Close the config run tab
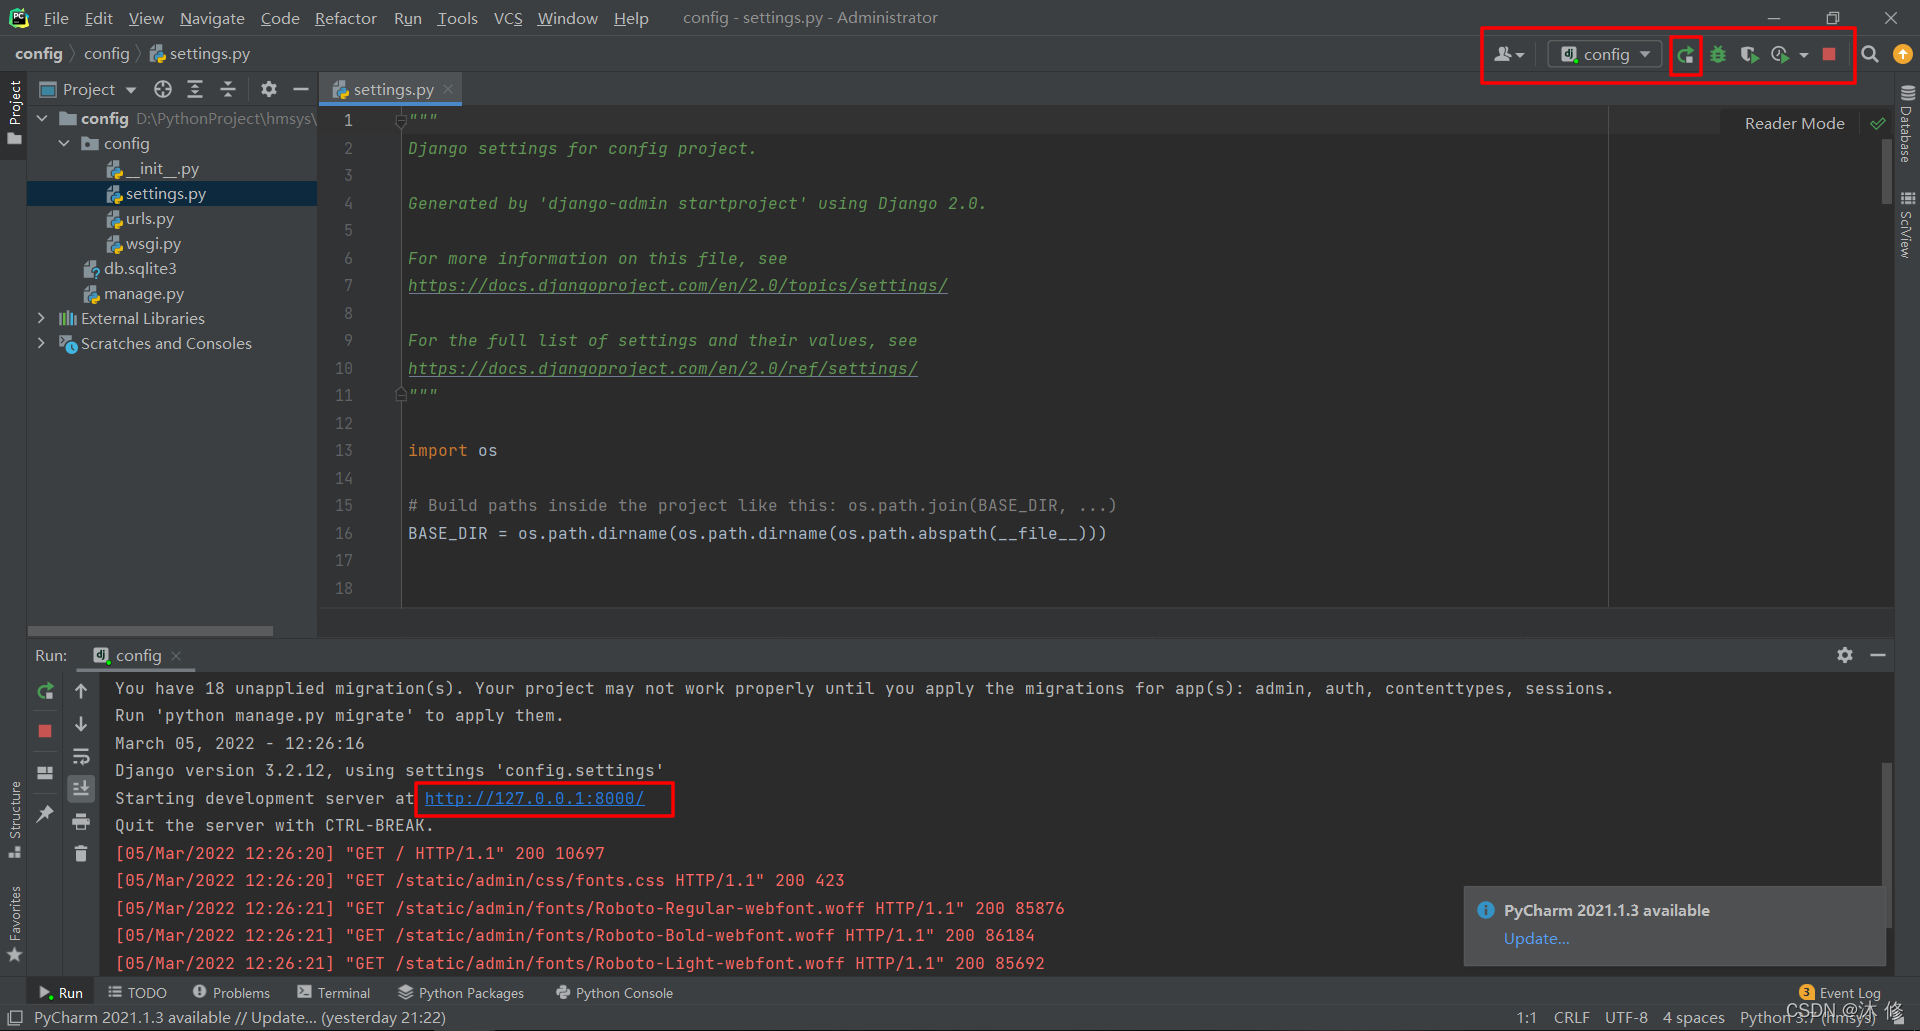The width and height of the screenshot is (1920, 1031). (176, 656)
